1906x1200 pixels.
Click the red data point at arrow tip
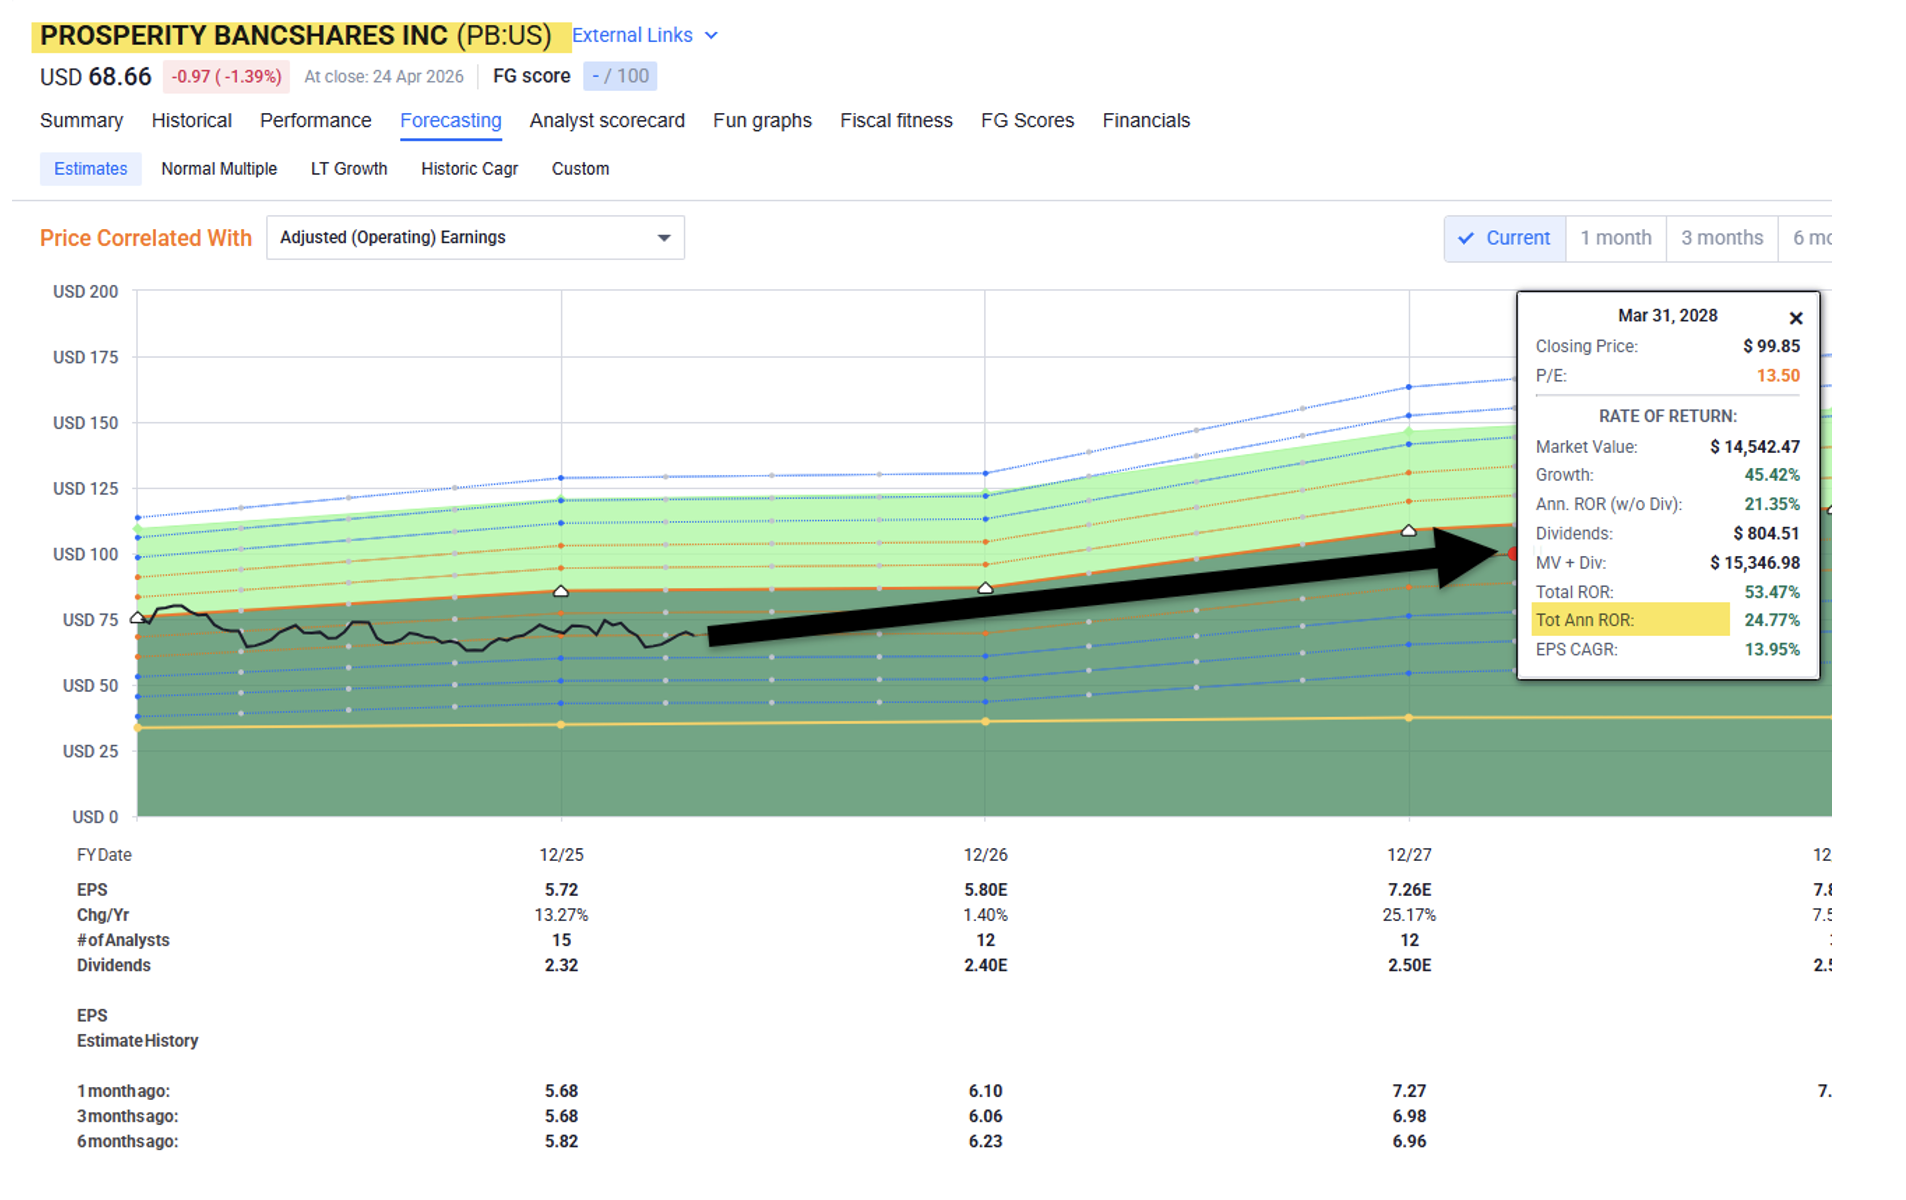tap(1512, 553)
